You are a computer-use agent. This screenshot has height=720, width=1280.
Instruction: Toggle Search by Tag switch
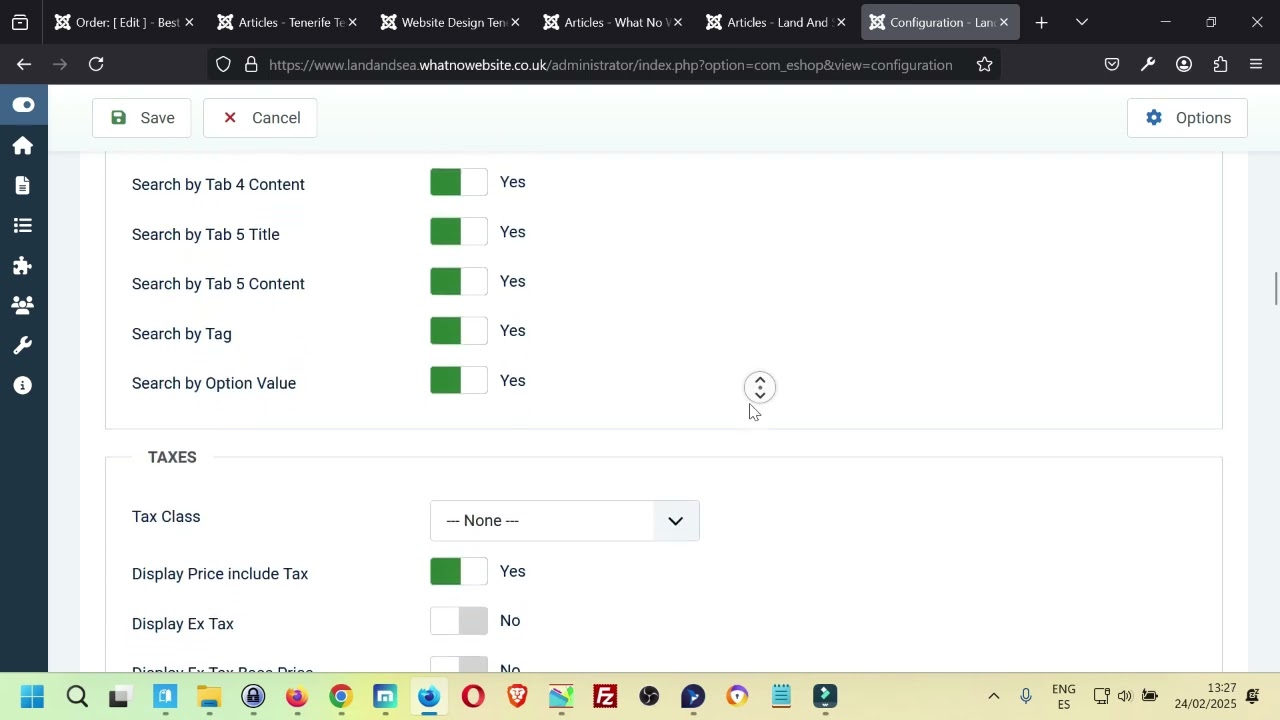coord(459,331)
